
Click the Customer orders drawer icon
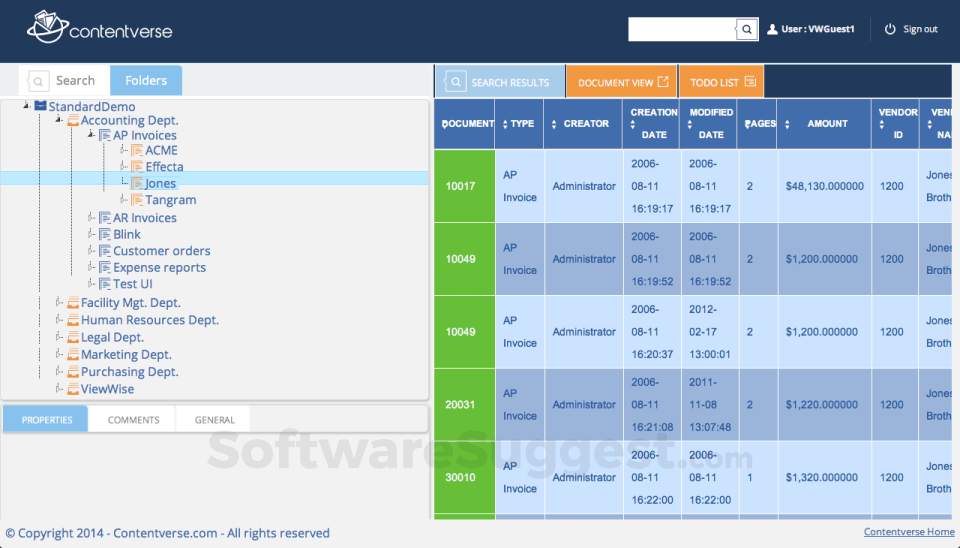coord(105,251)
